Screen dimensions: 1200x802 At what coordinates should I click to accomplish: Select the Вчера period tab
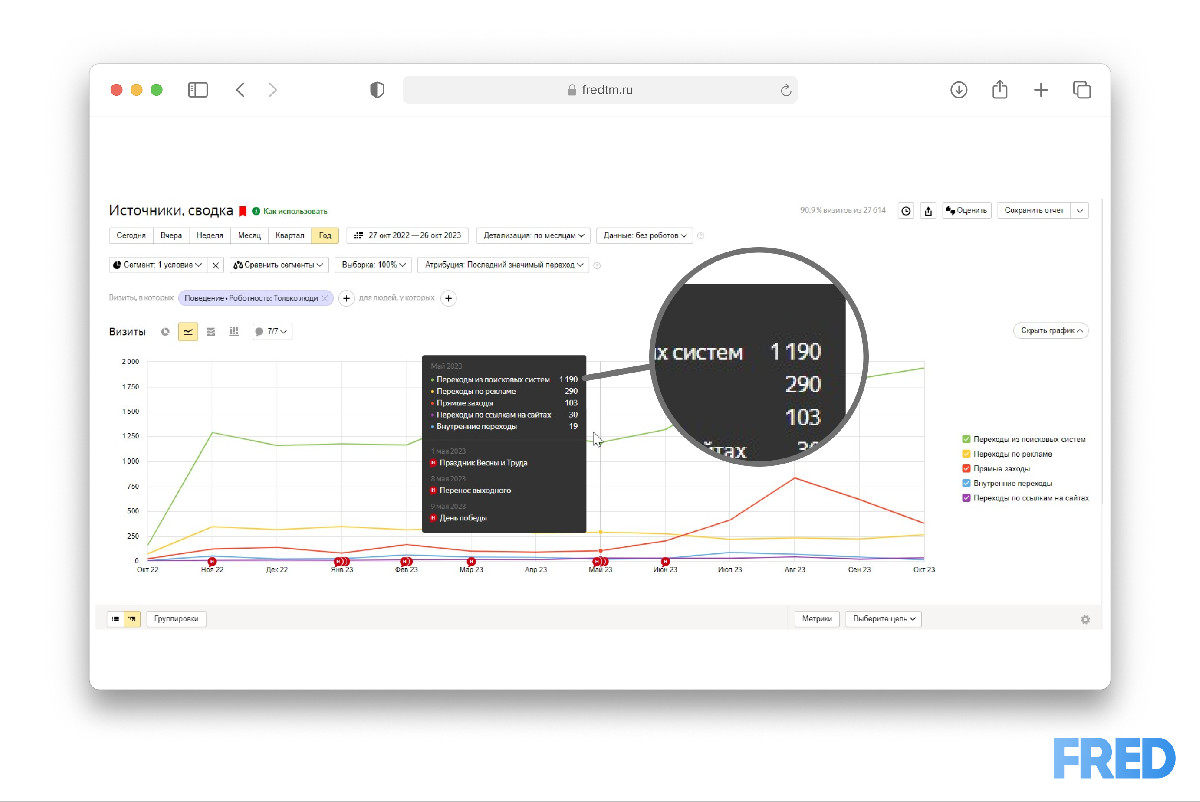[171, 236]
